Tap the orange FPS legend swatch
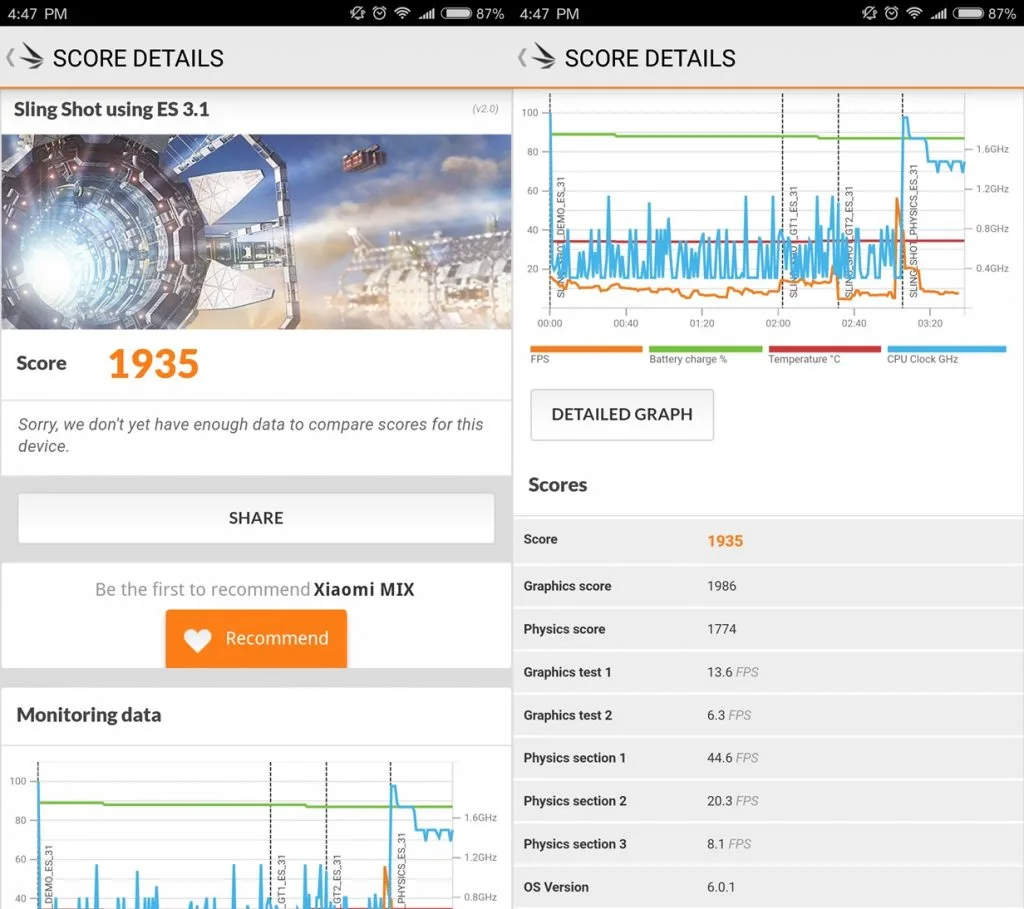 (x=586, y=349)
